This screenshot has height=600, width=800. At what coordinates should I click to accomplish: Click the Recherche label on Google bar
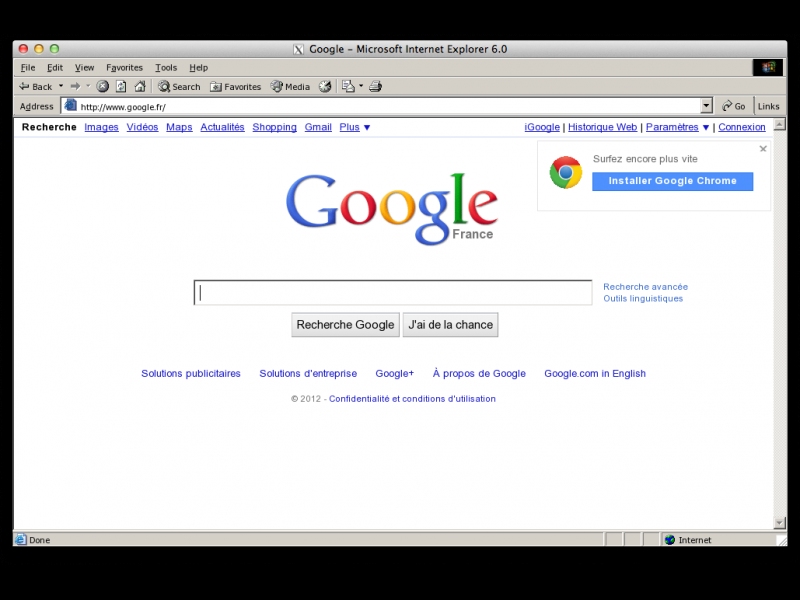click(49, 127)
